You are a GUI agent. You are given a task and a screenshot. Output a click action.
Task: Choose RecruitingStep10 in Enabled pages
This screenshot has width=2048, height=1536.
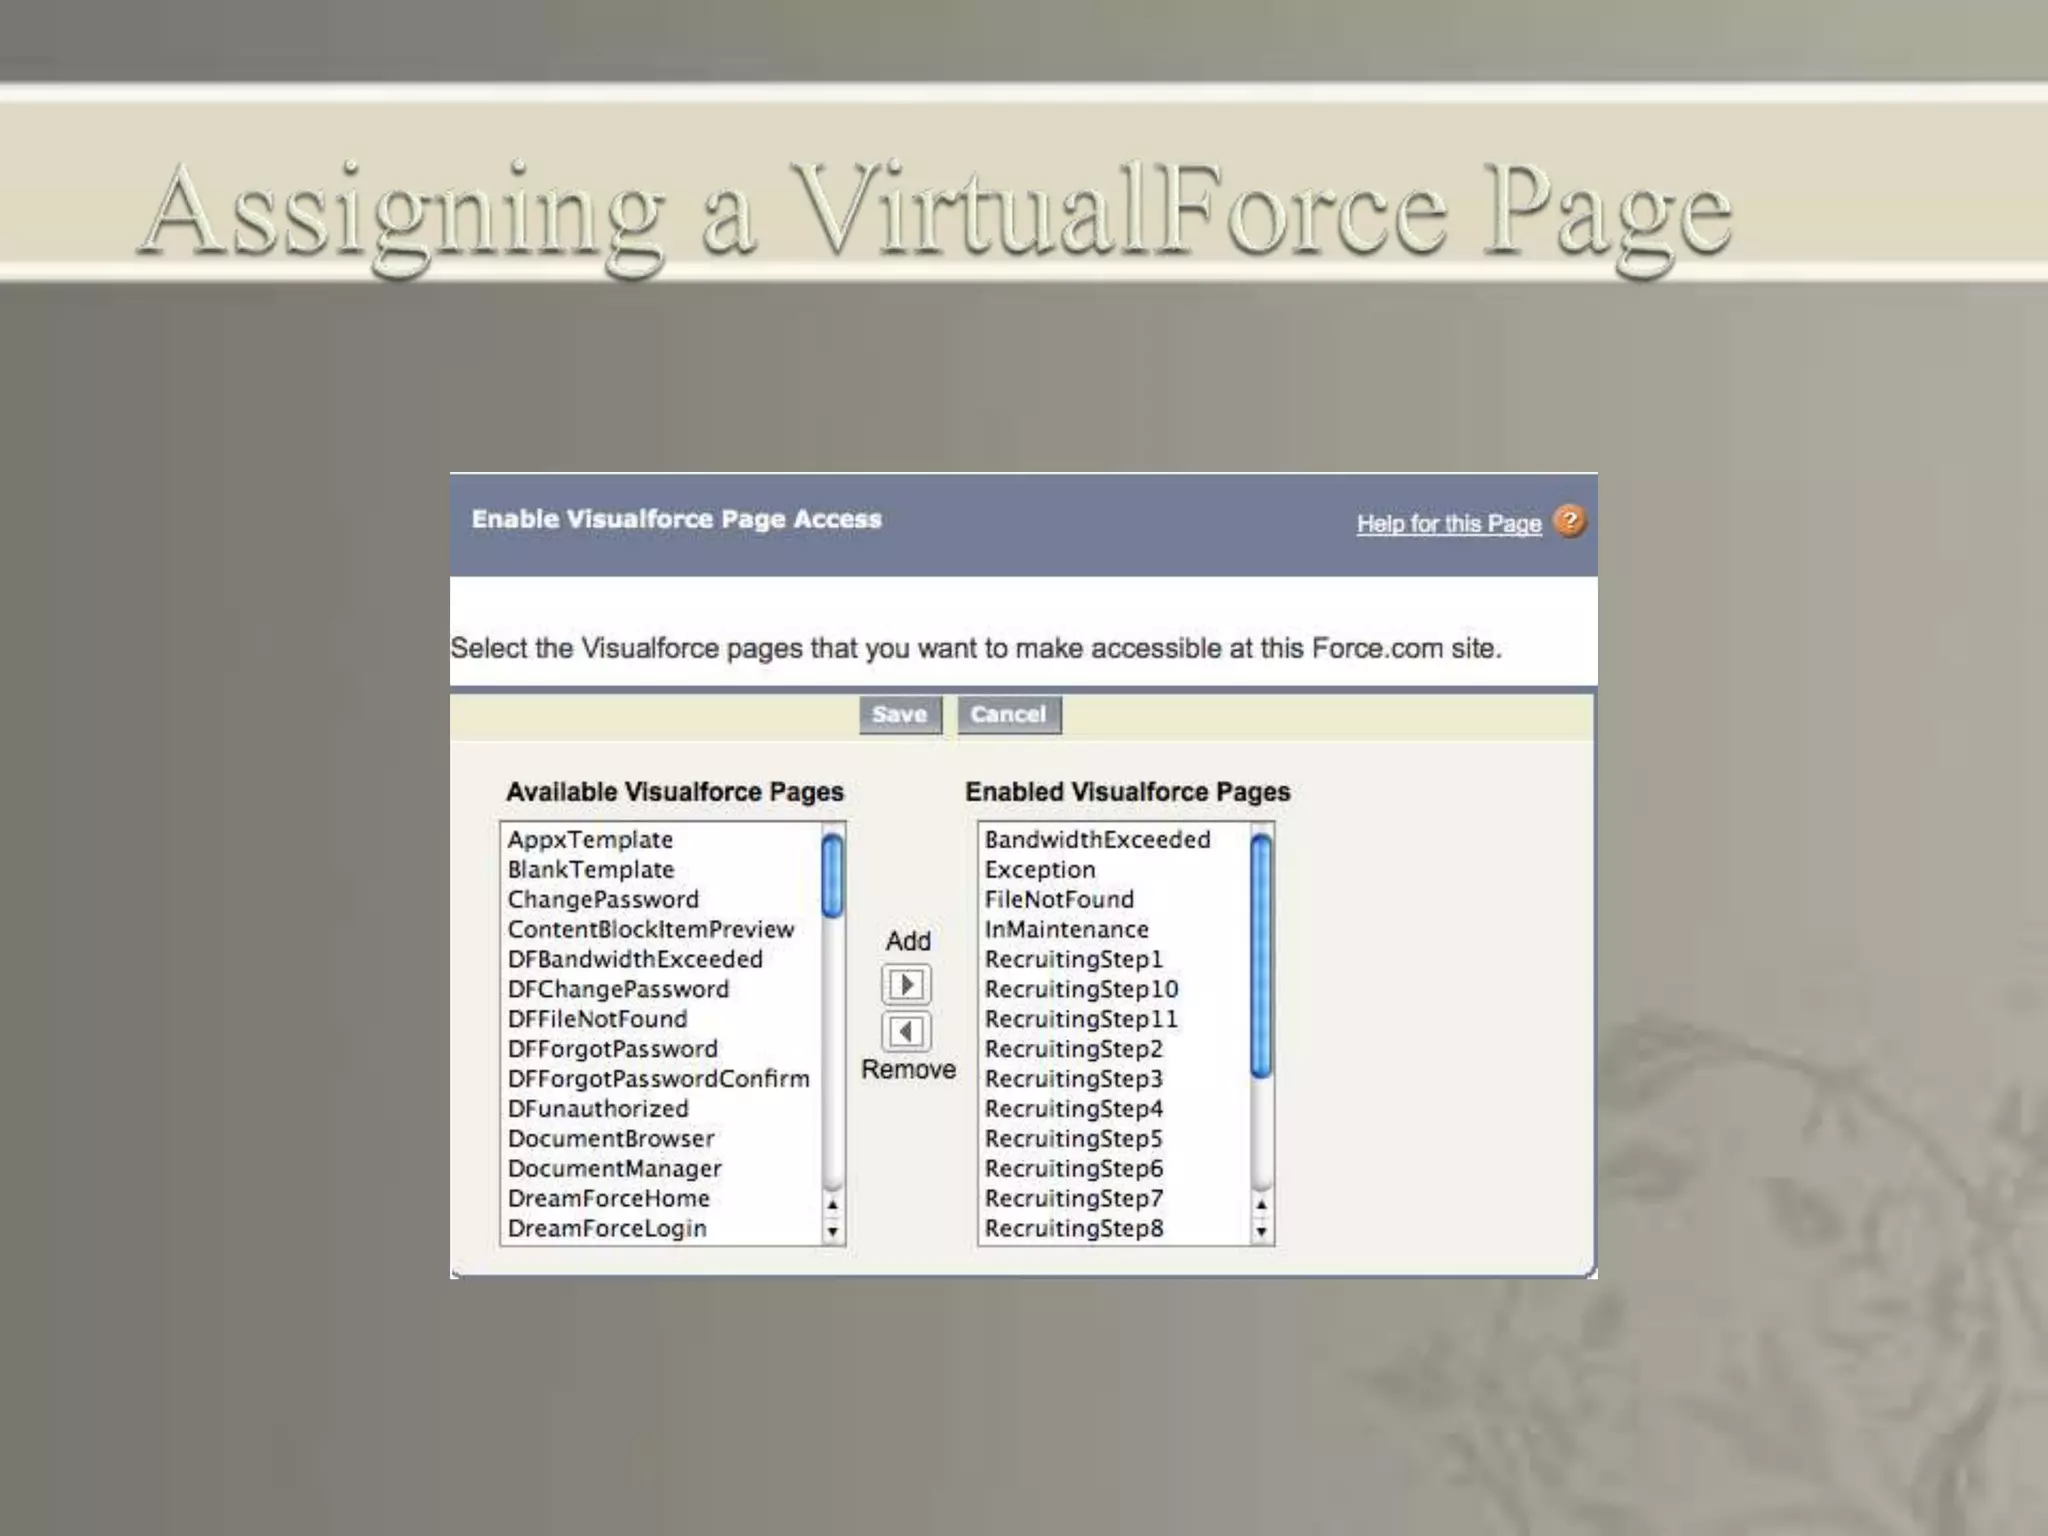(x=1081, y=989)
